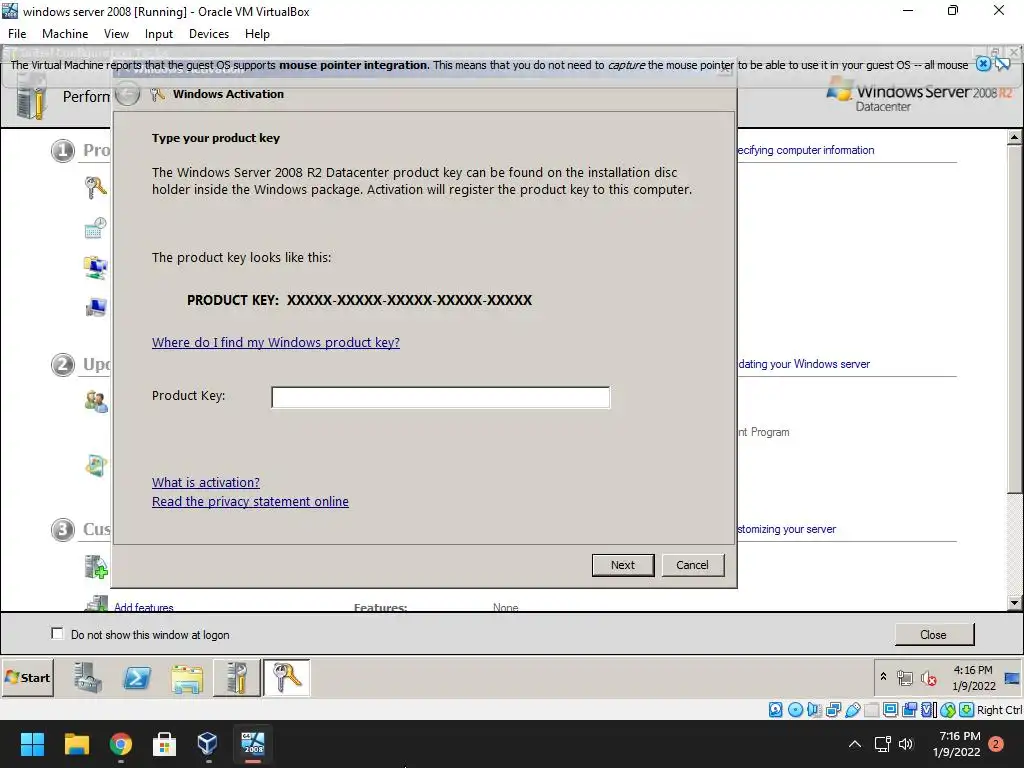This screenshot has height=768, width=1024.
Task: Open the Machine menu
Action: tap(65, 34)
